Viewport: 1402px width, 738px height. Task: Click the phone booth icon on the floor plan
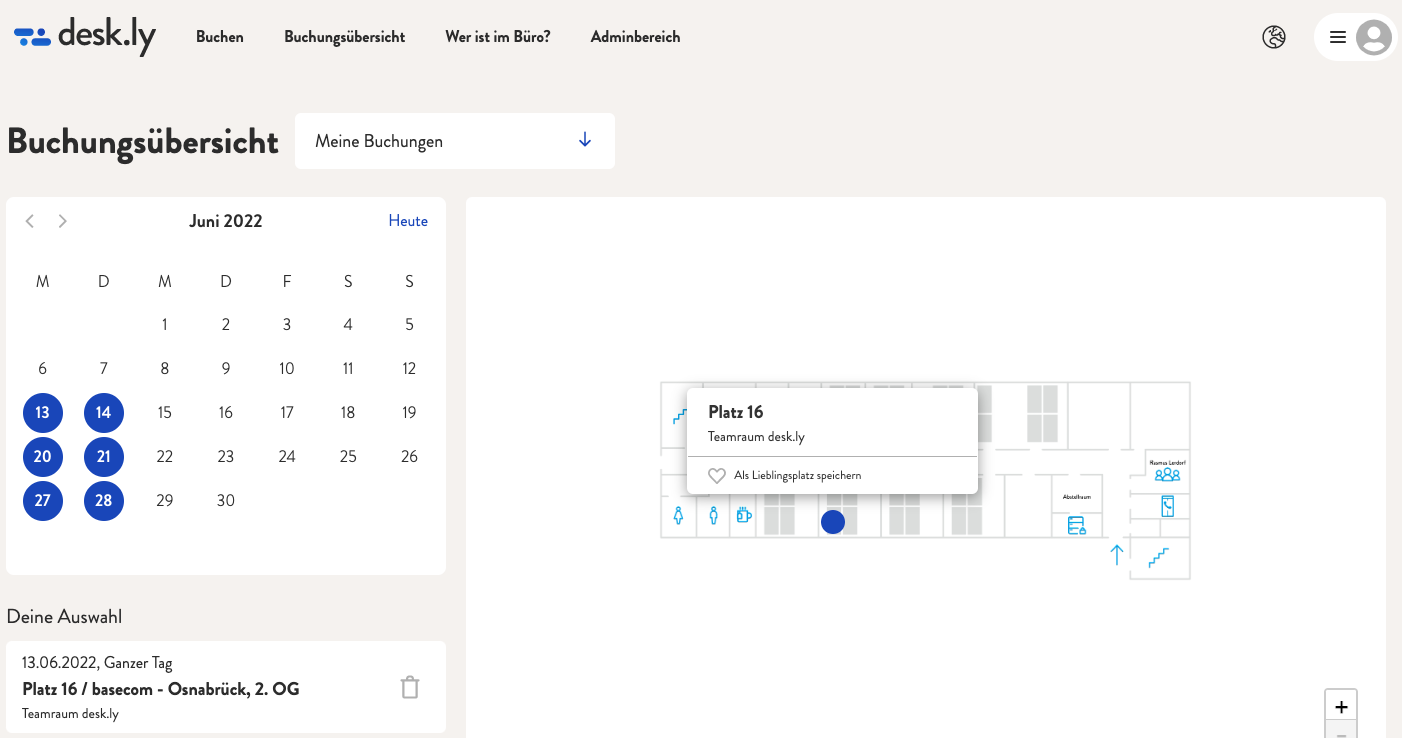[x=1167, y=506]
